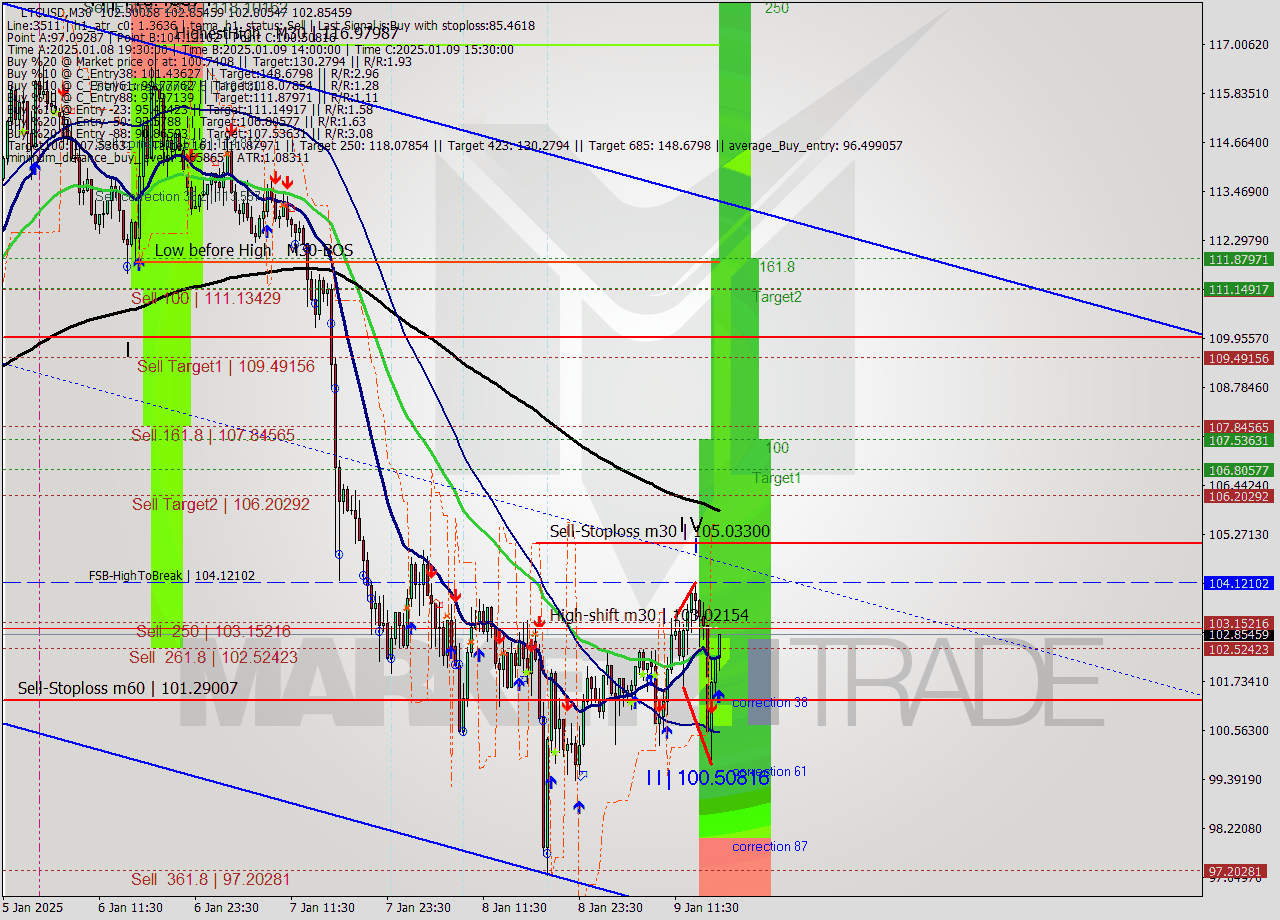Select the 'correction 61' label
Viewport: 1280px width, 920px height.
click(770, 772)
